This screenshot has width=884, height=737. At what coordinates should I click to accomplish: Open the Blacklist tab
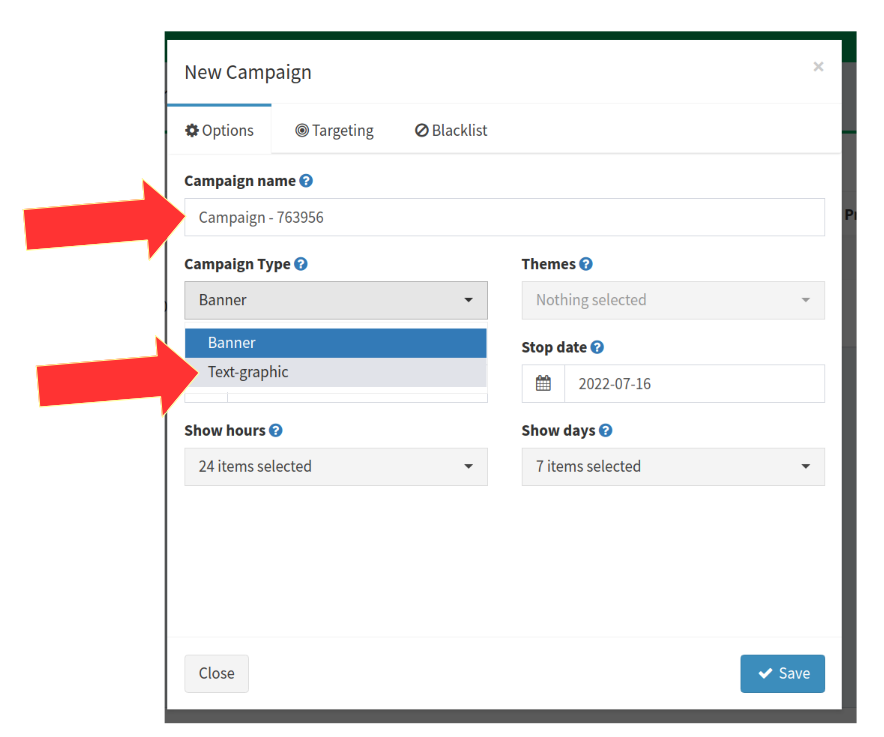coord(451,130)
